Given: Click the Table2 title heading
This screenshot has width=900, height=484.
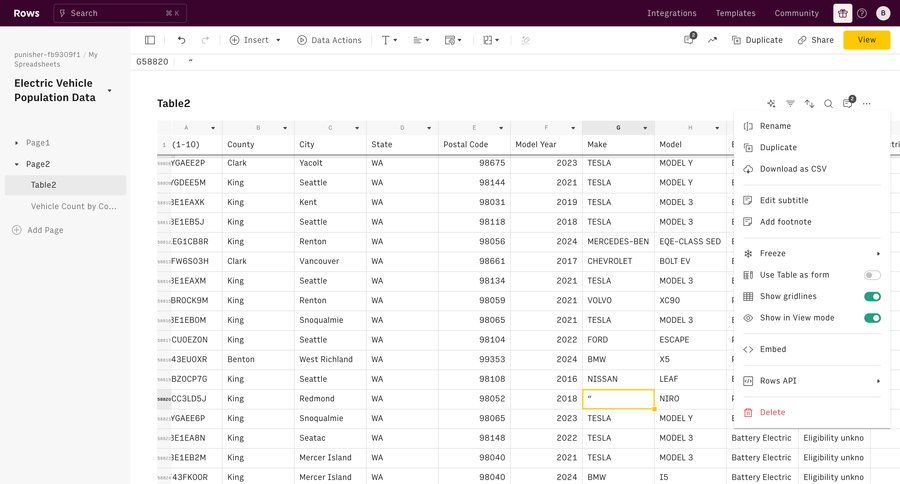Looking at the screenshot, I should point(173,103).
